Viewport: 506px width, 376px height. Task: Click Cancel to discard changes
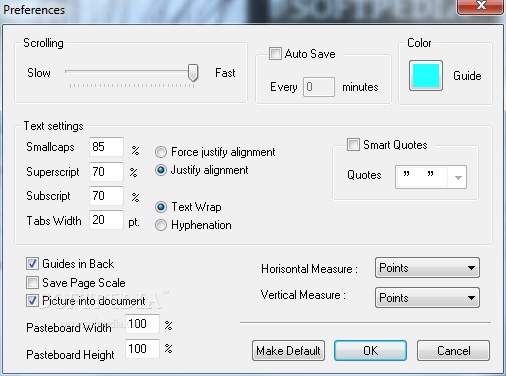click(x=453, y=351)
